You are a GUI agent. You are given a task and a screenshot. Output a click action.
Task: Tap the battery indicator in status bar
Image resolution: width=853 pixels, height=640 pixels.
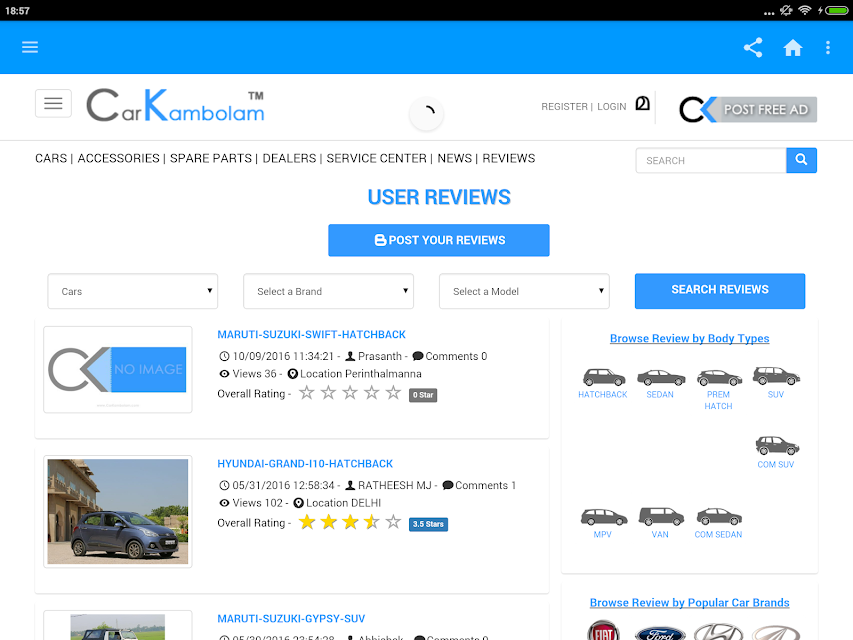[x=836, y=10]
